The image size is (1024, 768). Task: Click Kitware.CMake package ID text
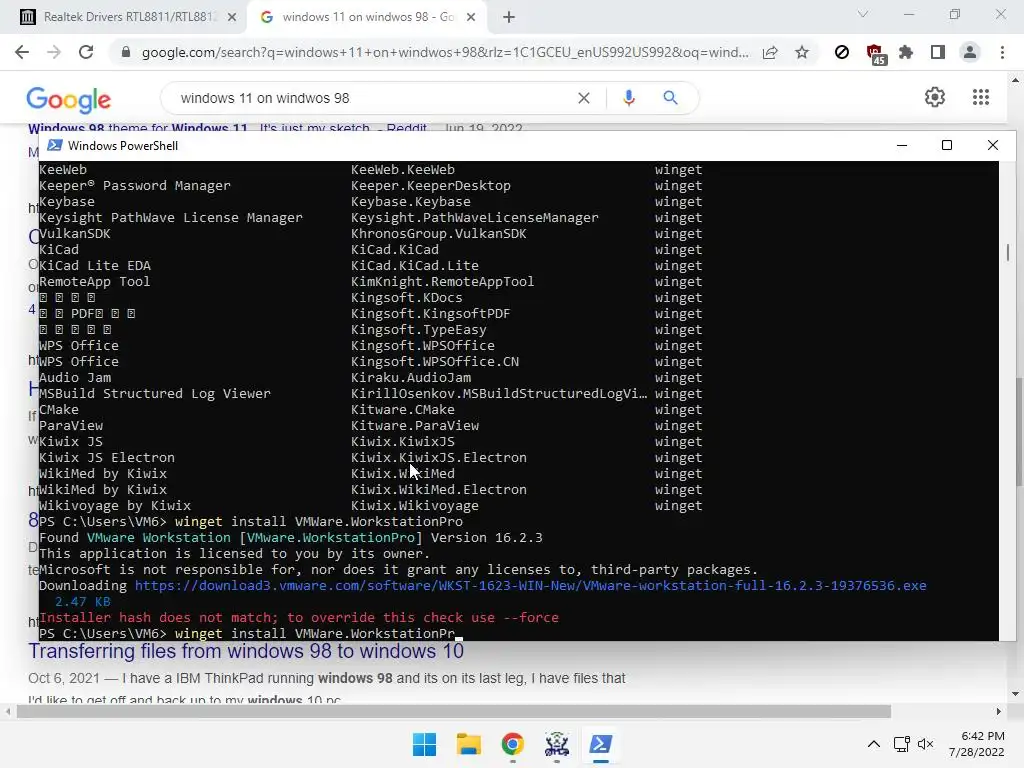click(402, 409)
